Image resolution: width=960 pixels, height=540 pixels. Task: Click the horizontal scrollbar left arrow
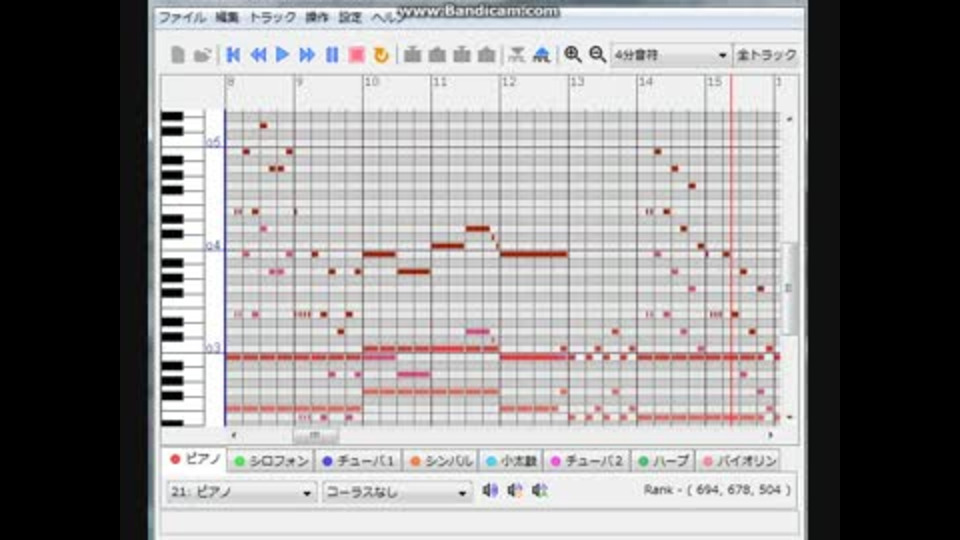coord(233,435)
